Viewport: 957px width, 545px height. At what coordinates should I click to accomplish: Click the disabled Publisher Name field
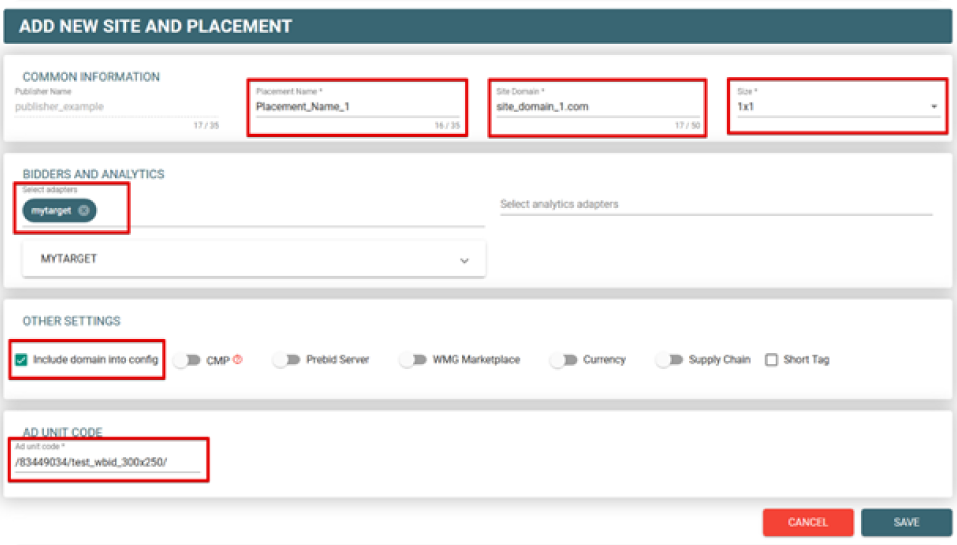[117, 107]
